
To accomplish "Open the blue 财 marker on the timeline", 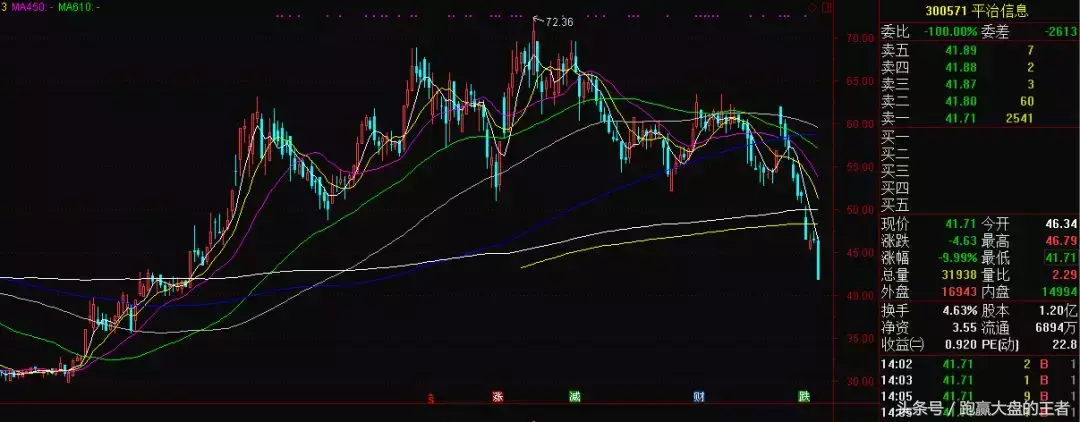I will [x=698, y=397].
